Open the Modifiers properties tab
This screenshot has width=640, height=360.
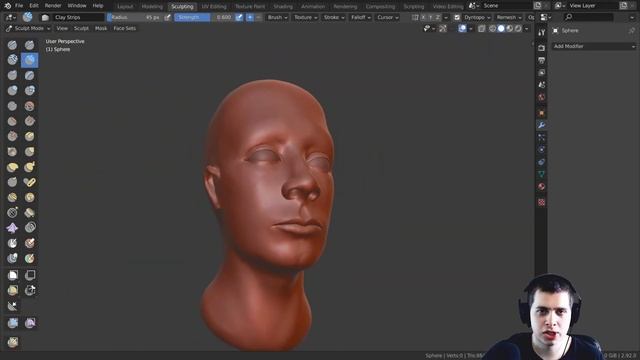click(541, 125)
